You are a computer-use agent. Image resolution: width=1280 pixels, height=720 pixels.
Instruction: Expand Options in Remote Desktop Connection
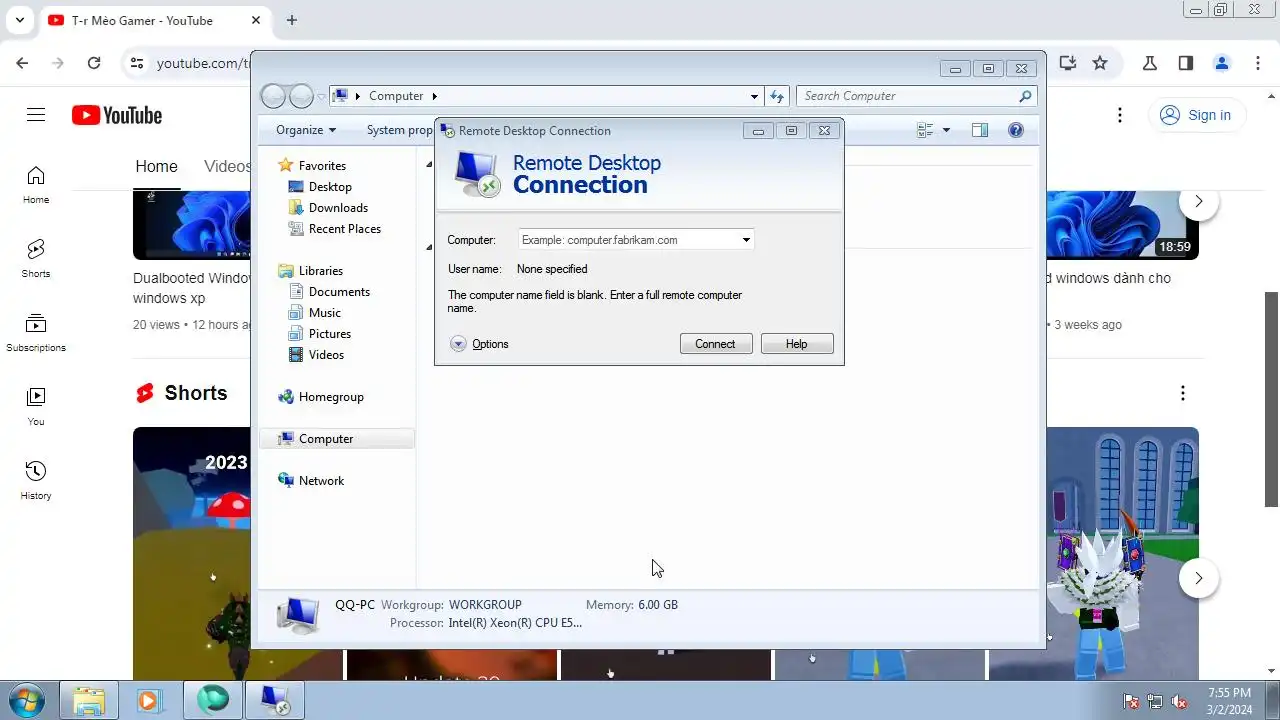(479, 344)
